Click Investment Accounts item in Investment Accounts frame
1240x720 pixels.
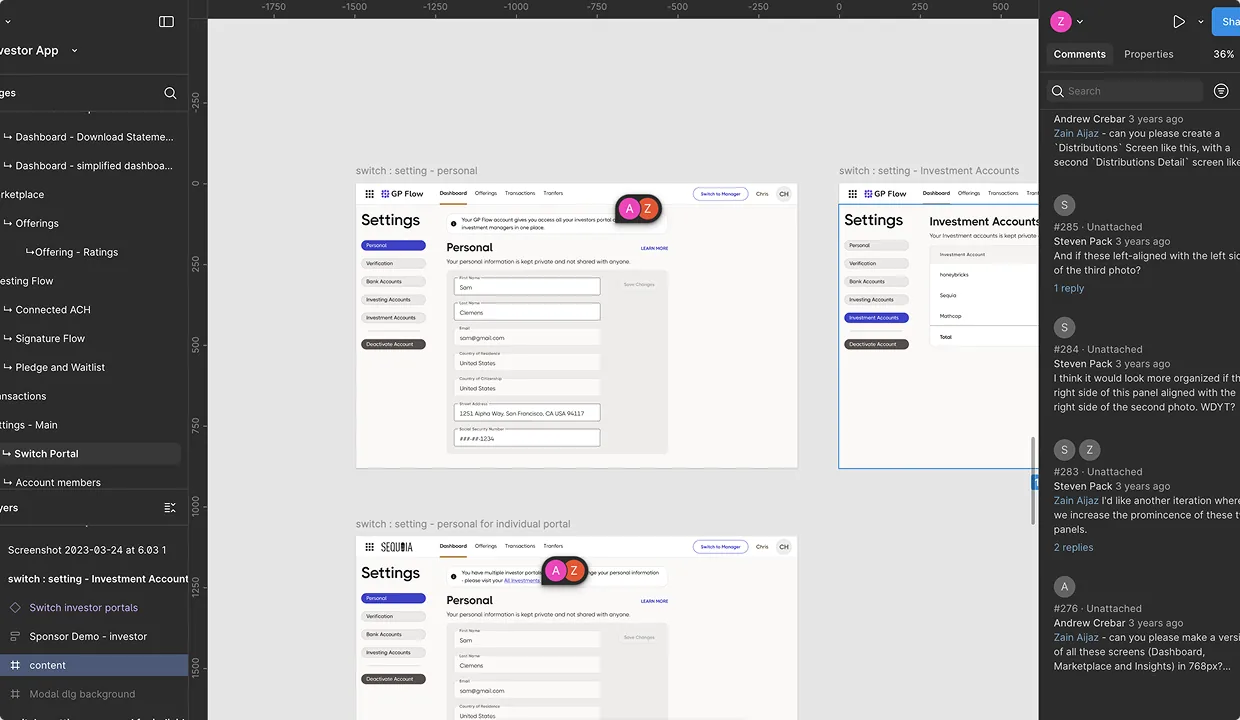(875, 318)
